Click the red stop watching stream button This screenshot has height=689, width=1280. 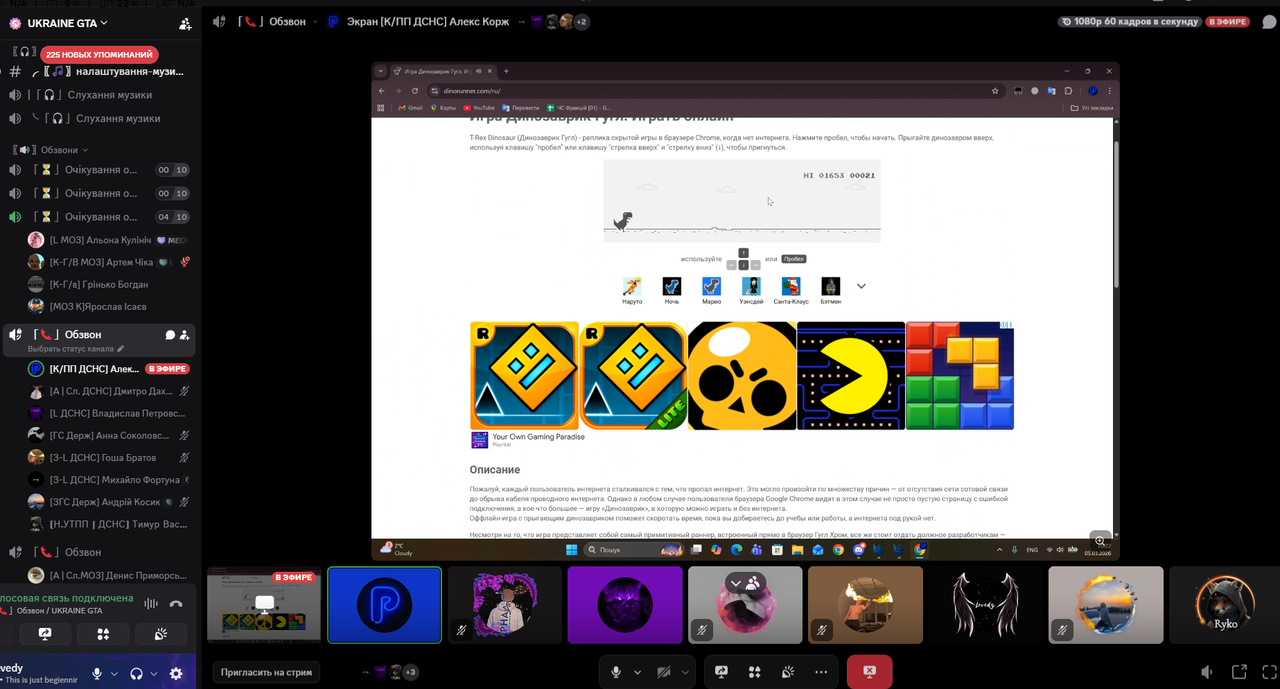coord(869,672)
